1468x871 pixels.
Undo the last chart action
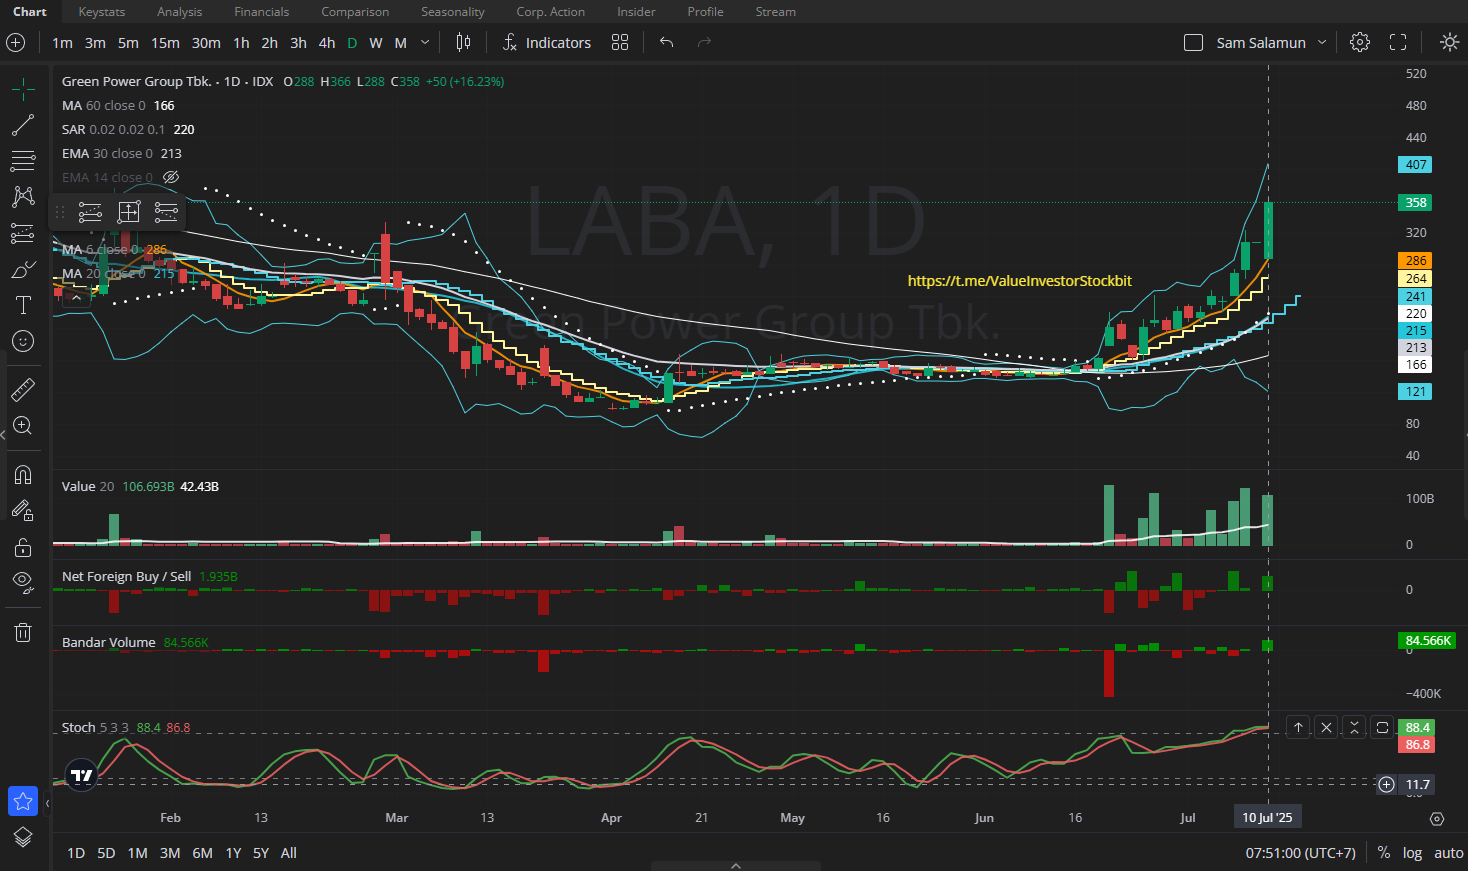[666, 42]
